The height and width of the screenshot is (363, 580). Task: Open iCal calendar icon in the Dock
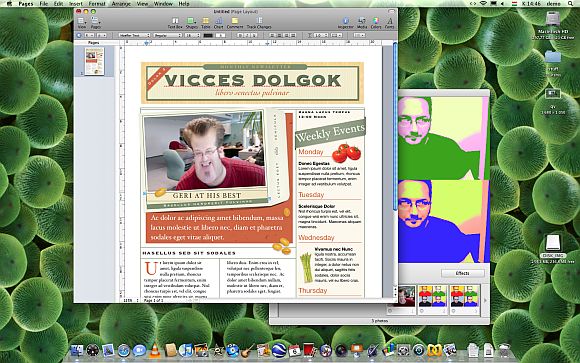[295, 350]
